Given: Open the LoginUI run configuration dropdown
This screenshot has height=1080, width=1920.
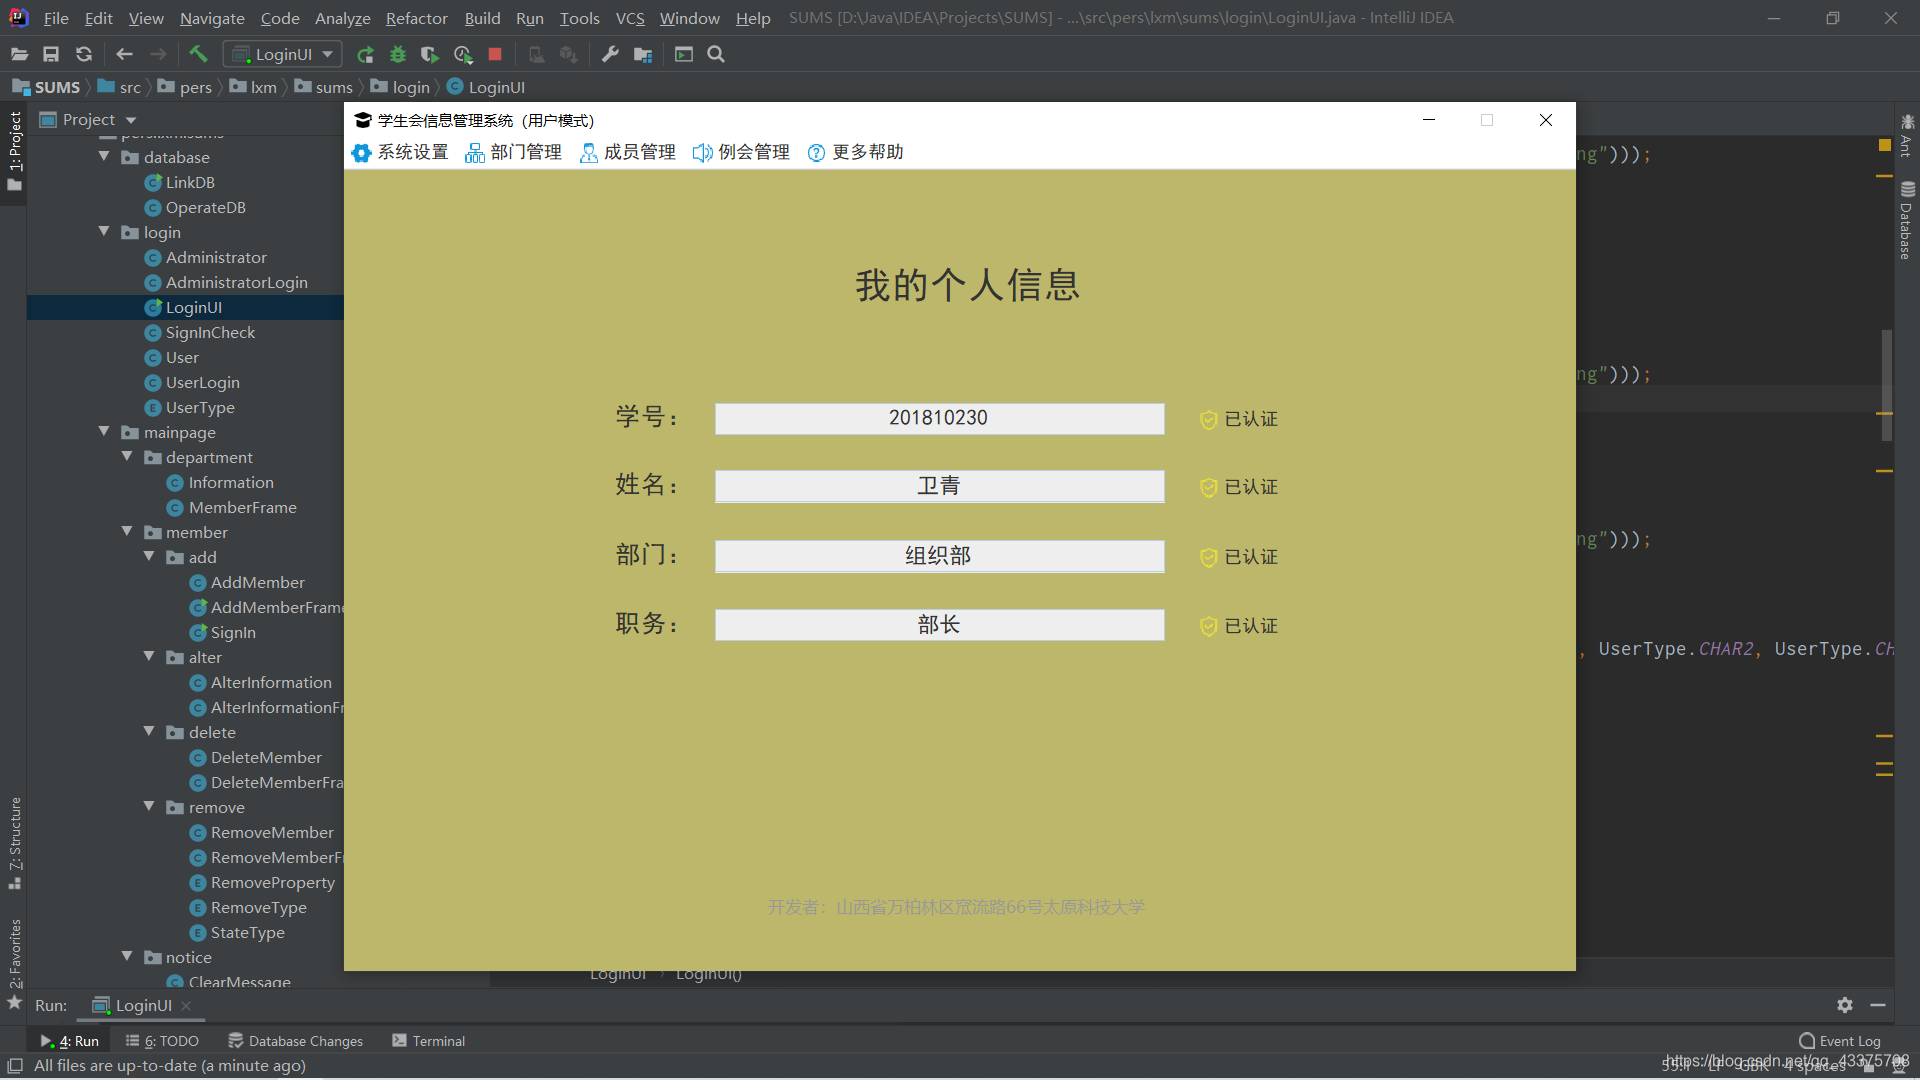Looking at the screenshot, I should tap(283, 54).
